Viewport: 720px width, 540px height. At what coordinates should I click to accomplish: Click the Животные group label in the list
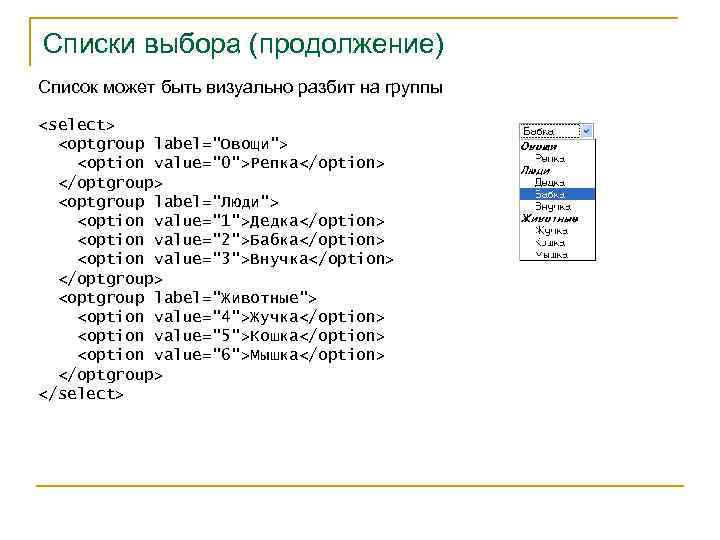[550, 219]
